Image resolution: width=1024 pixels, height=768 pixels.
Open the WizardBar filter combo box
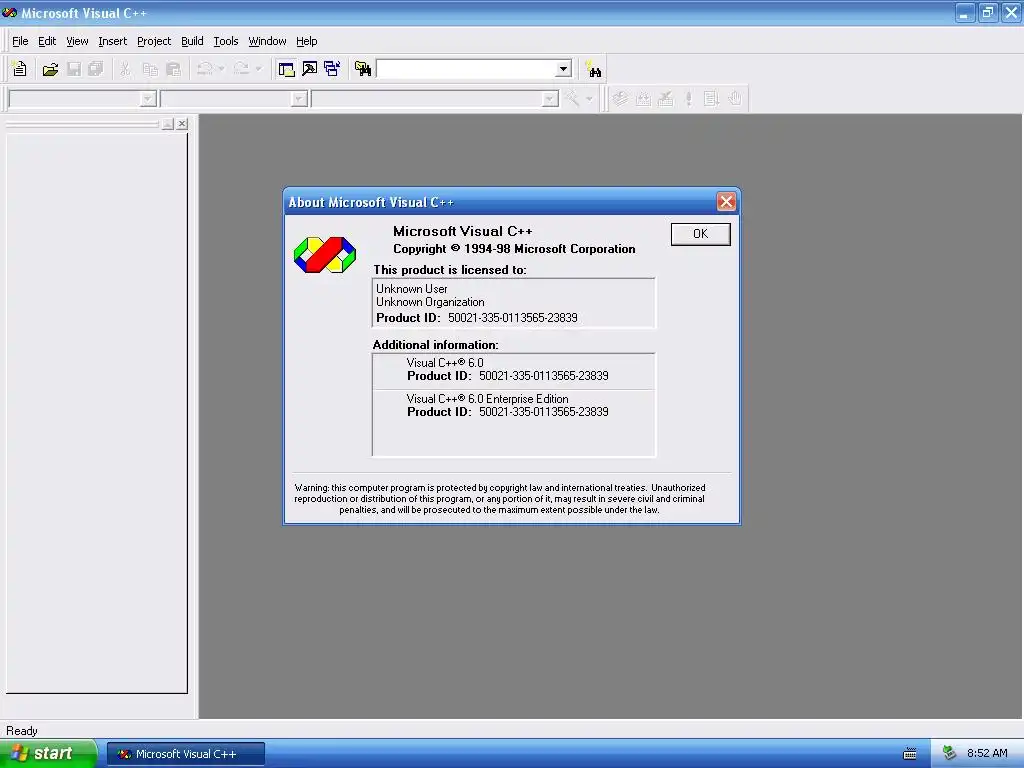(234, 99)
